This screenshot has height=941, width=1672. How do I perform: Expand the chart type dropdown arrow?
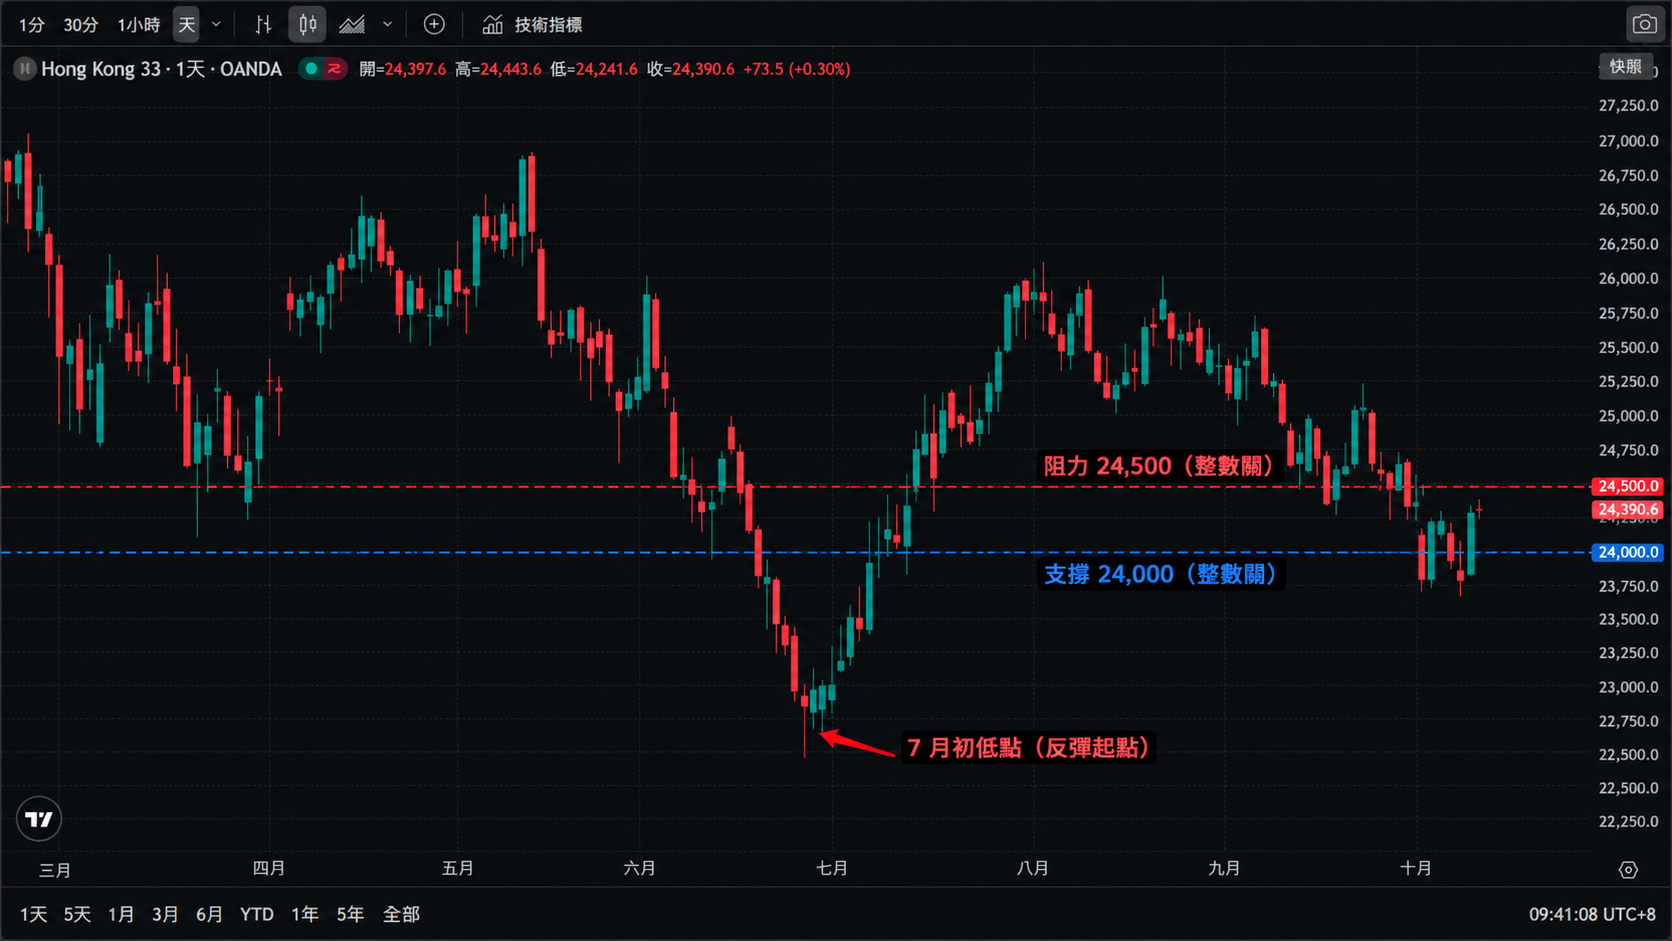[x=387, y=24]
